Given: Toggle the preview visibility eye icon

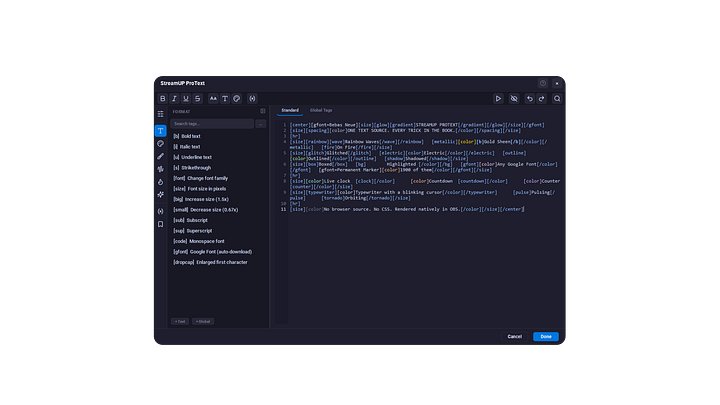Looking at the screenshot, I should pos(514,99).
